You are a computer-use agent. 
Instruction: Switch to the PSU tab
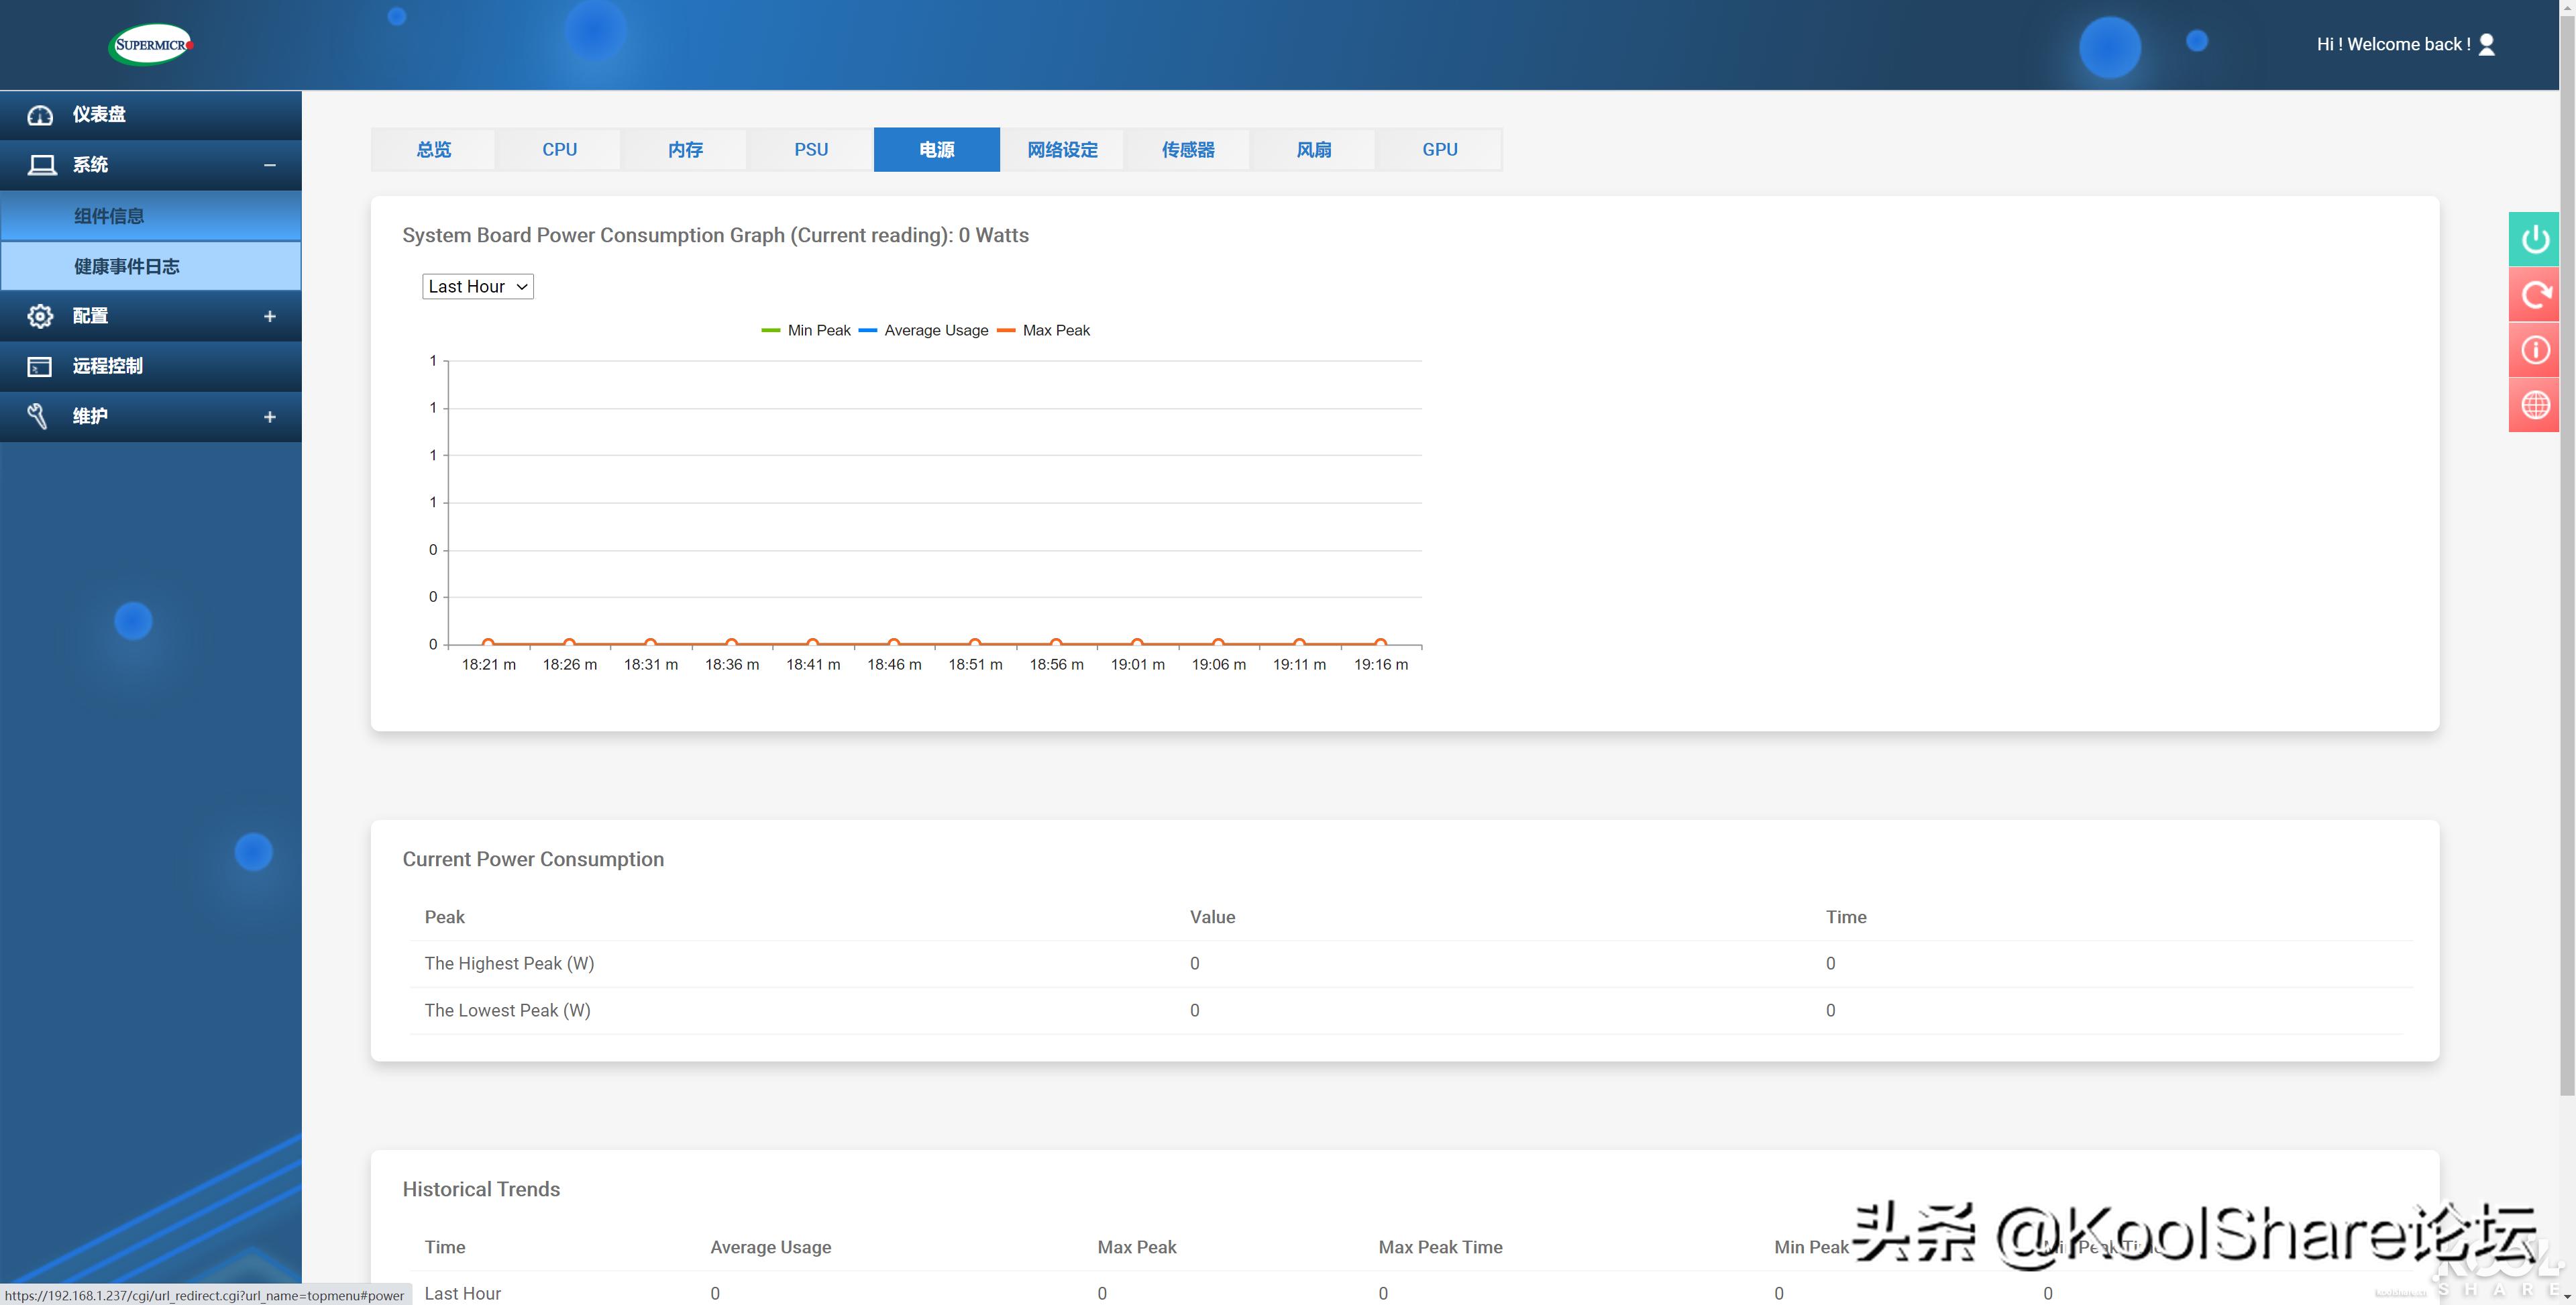[810, 150]
